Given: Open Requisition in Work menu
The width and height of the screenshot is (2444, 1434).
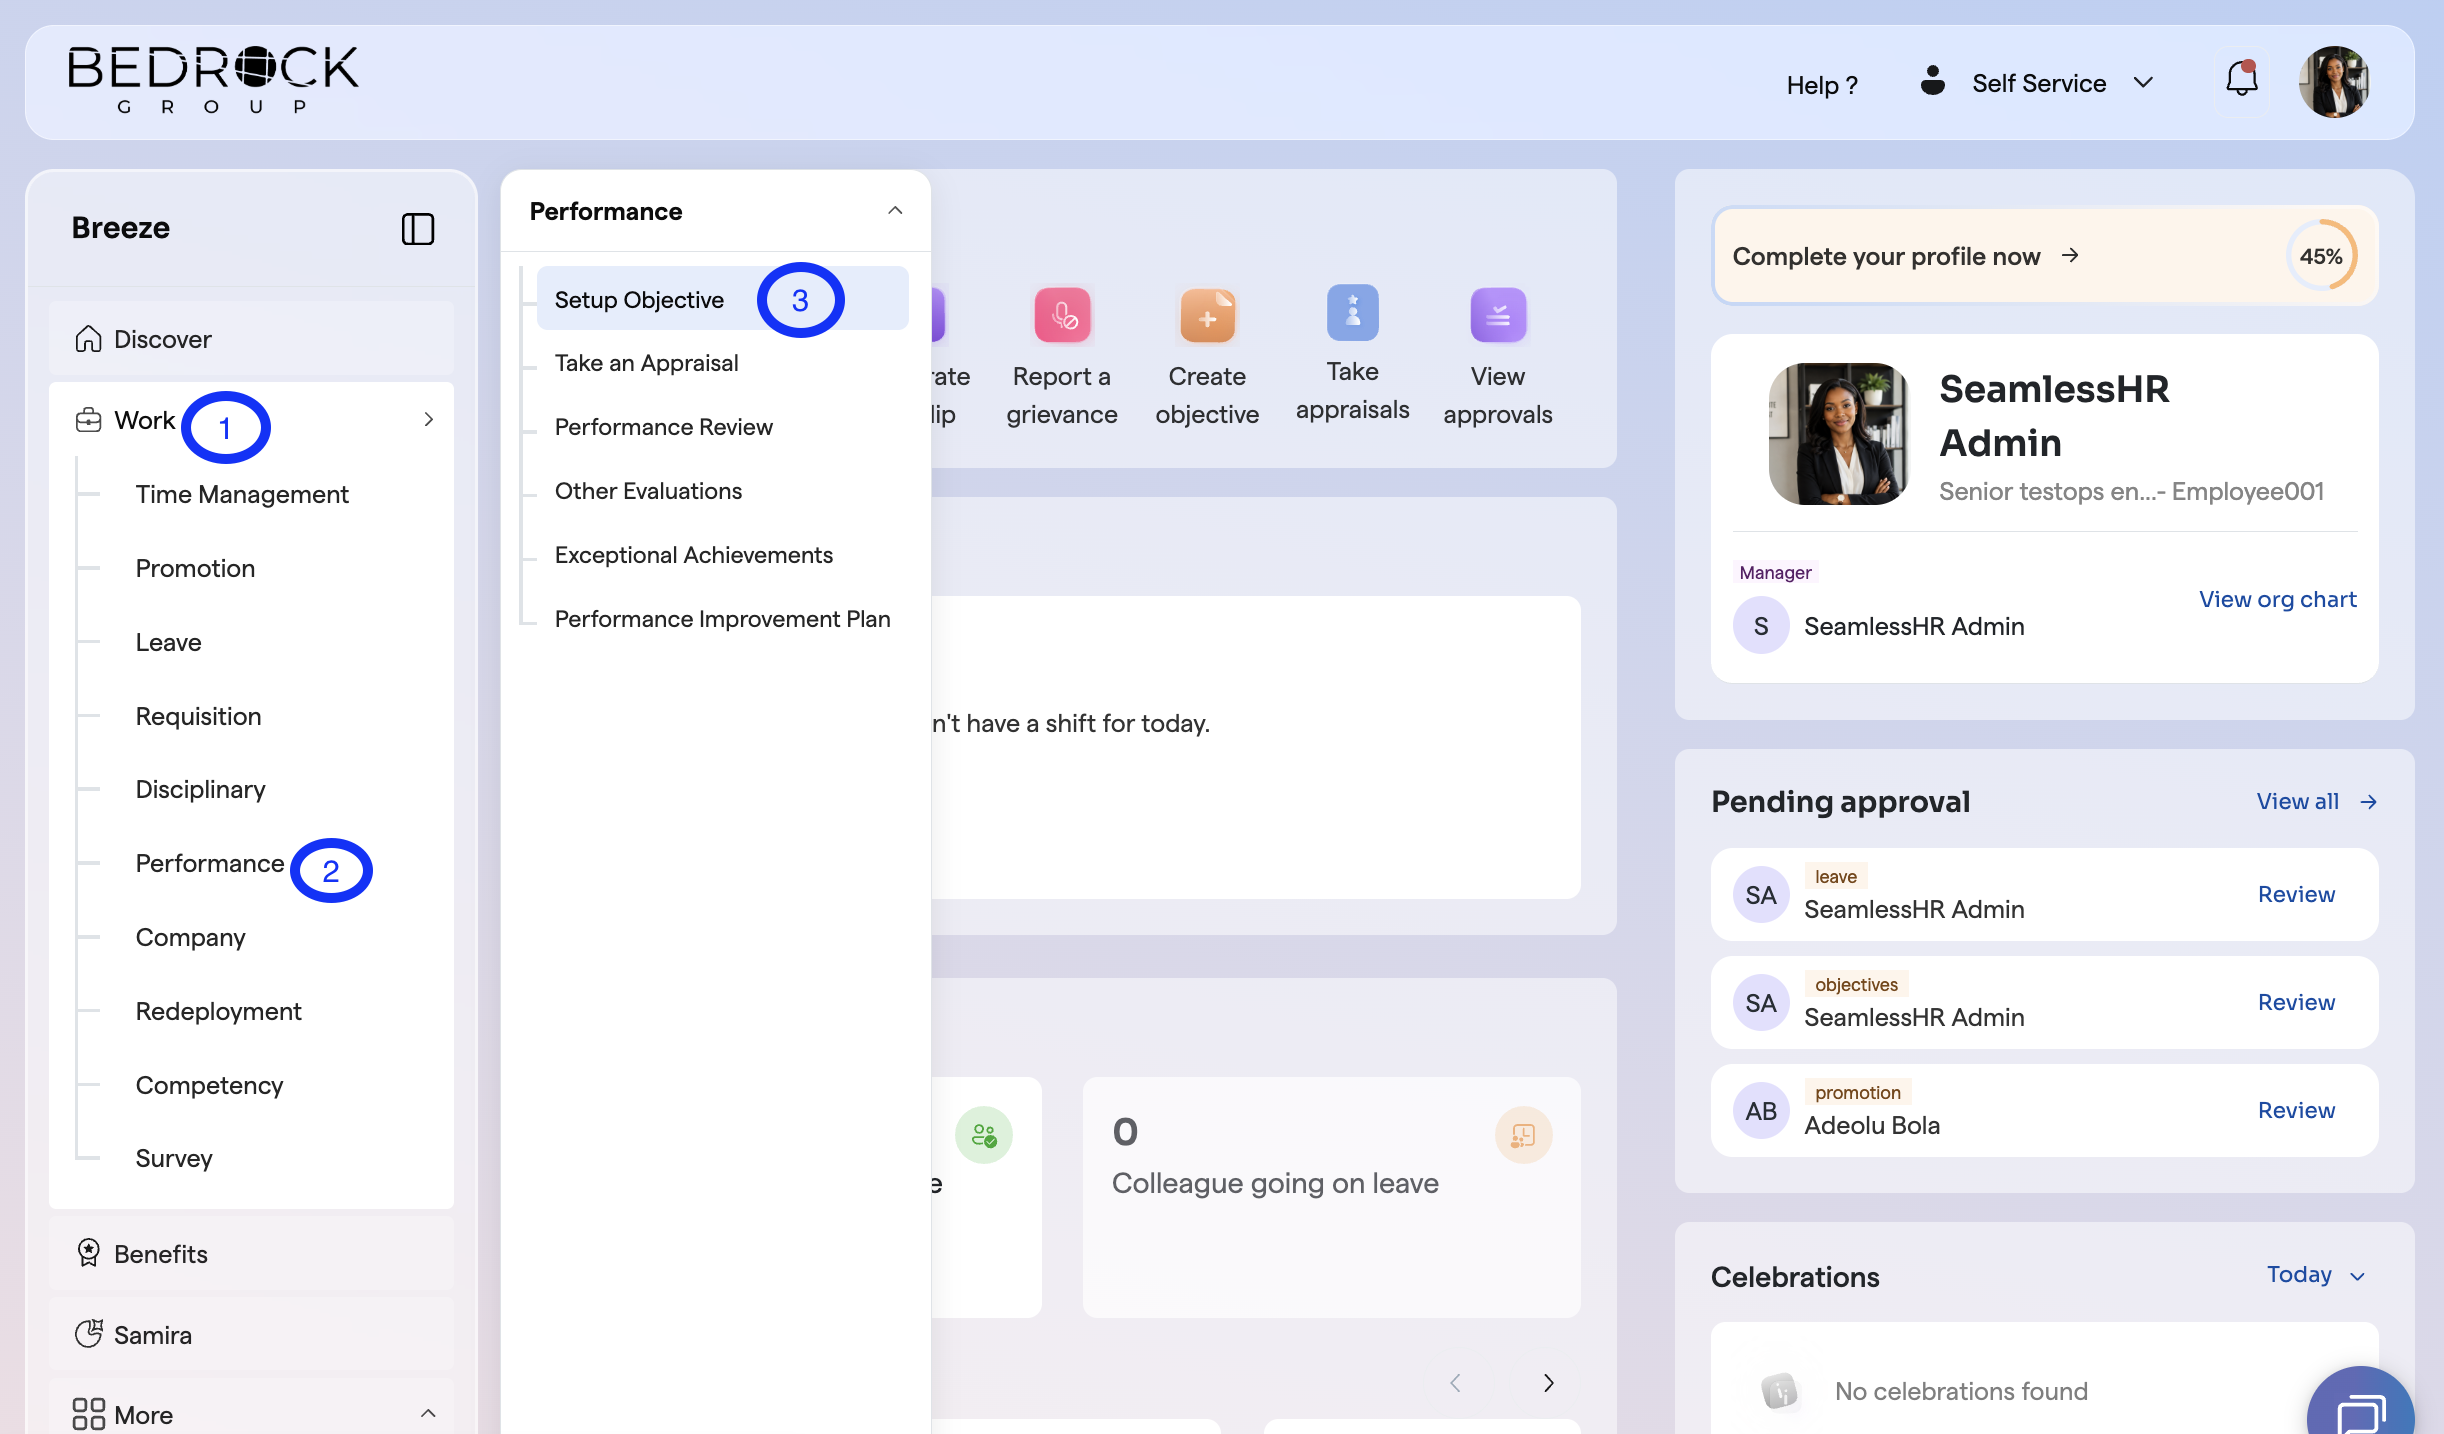Looking at the screenshot, I should [198, 716].
